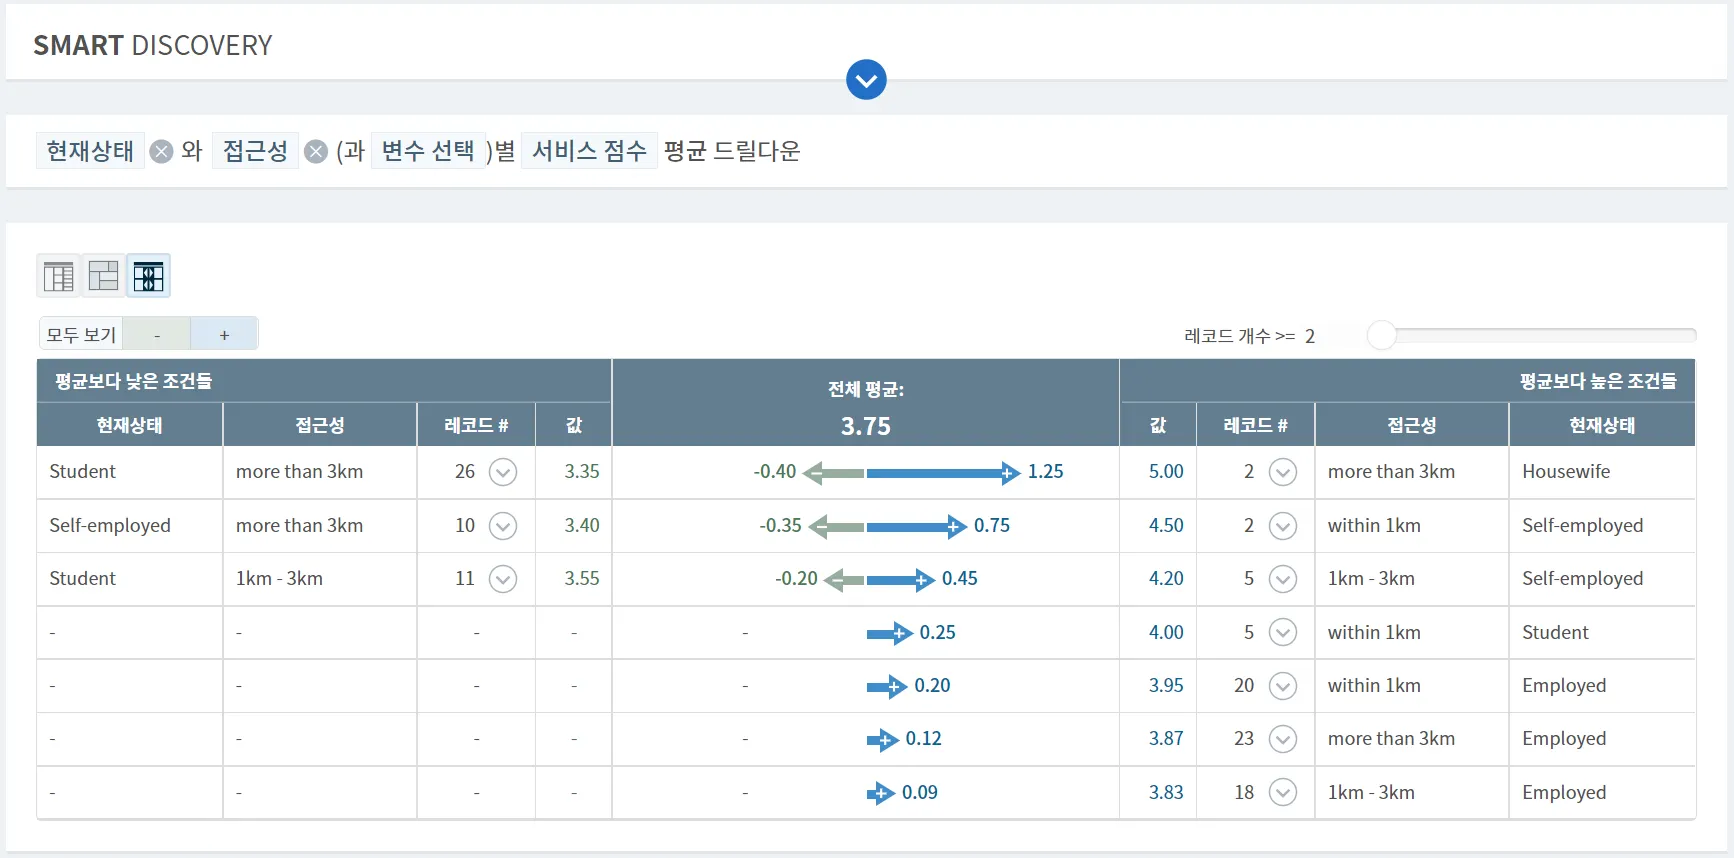Click the 현재상태 variable tag
The height and width of the screenshot is (858, 1734).
pos(90,151)
